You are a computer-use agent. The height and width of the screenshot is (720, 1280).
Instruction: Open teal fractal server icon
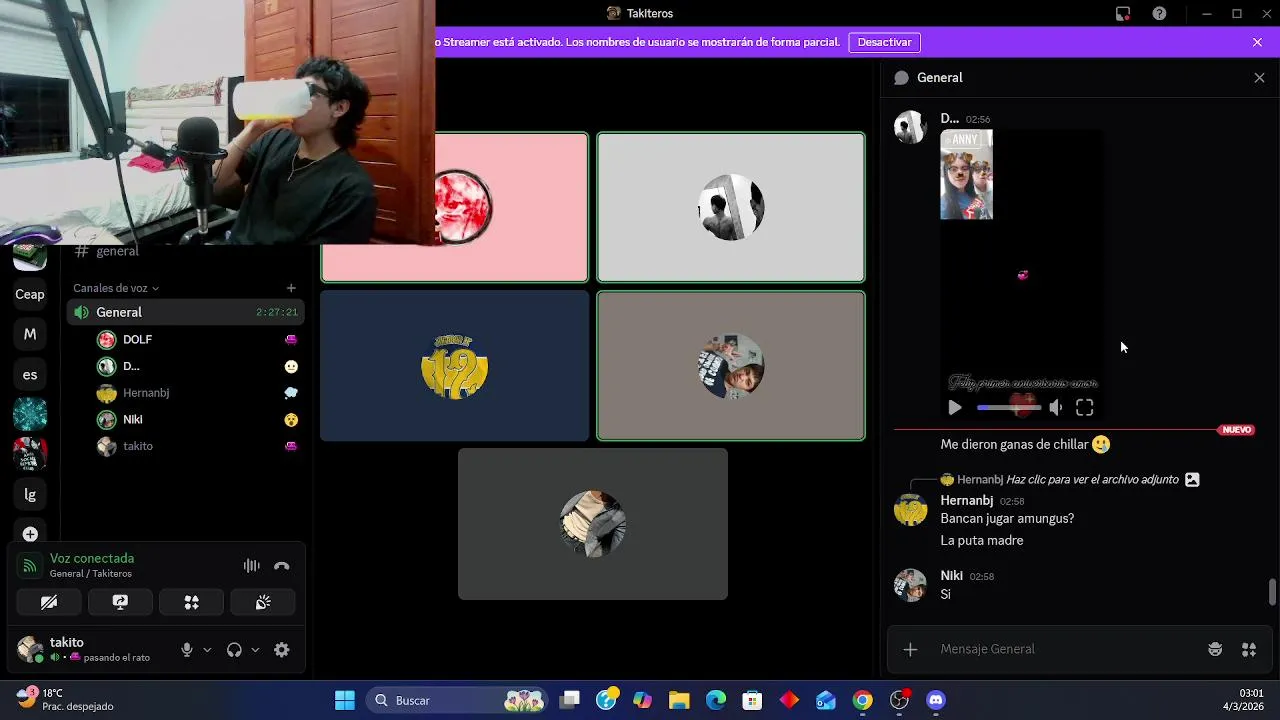point(30,414)
